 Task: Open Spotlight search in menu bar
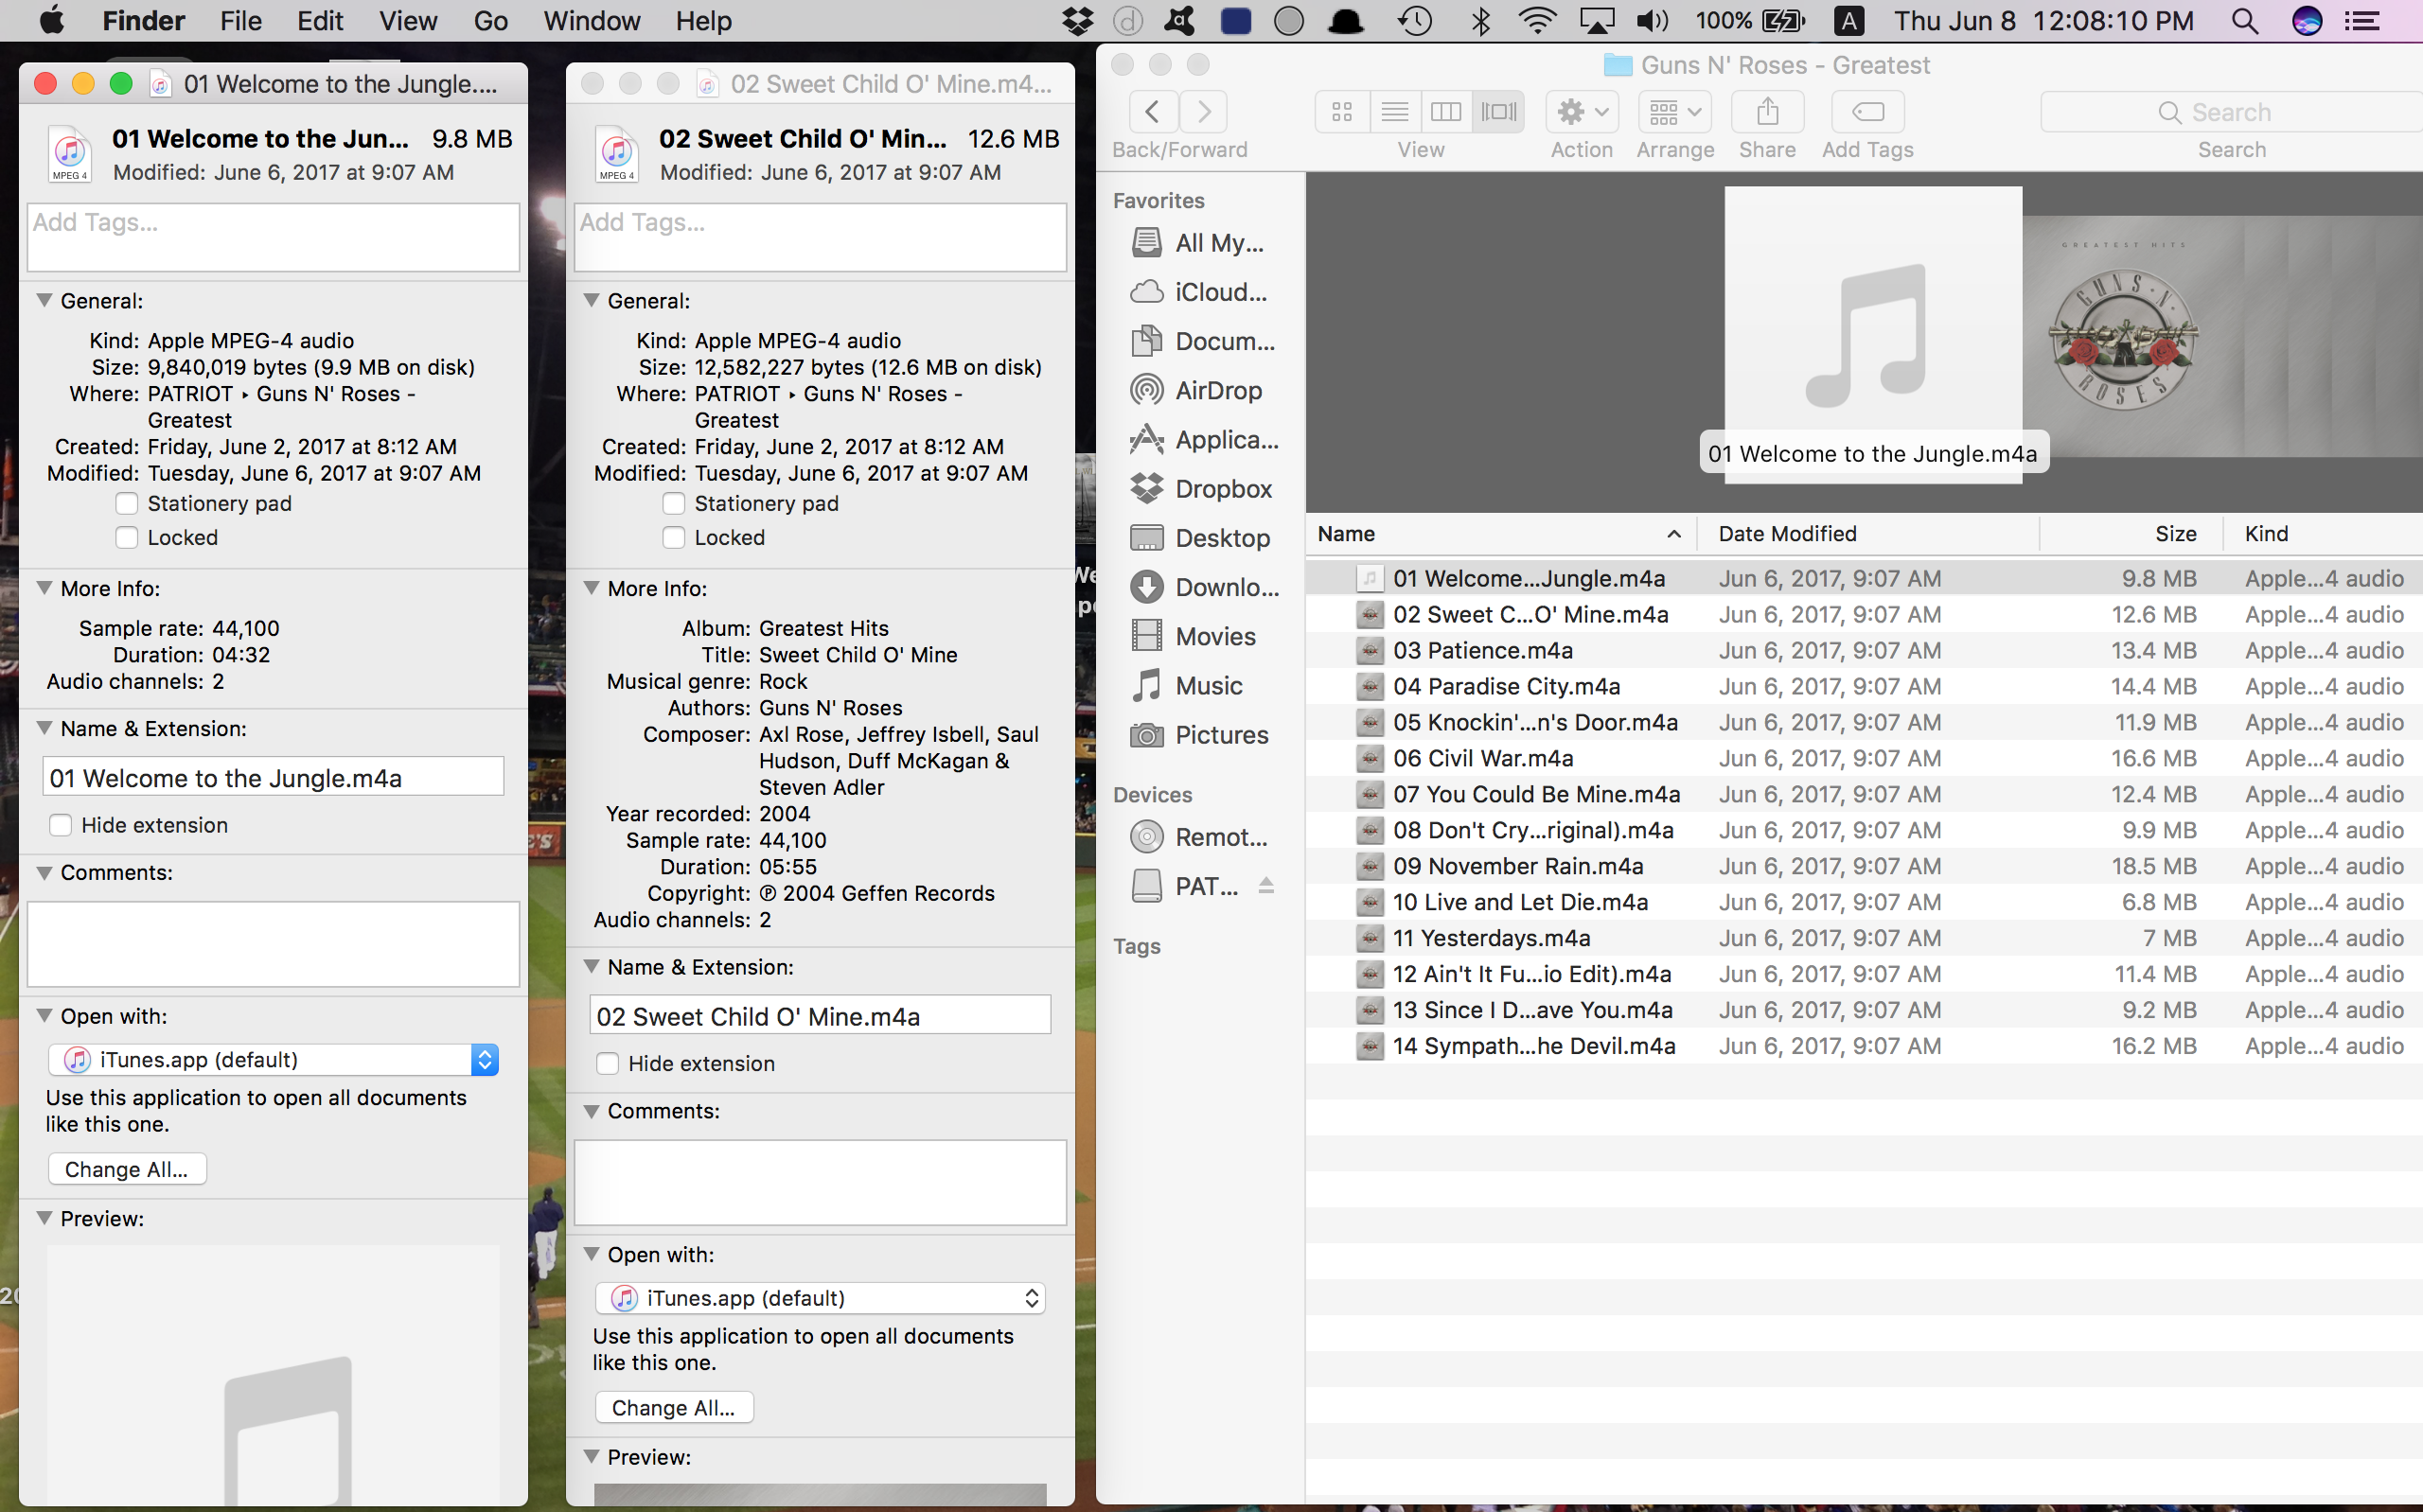coord(2245,21)
